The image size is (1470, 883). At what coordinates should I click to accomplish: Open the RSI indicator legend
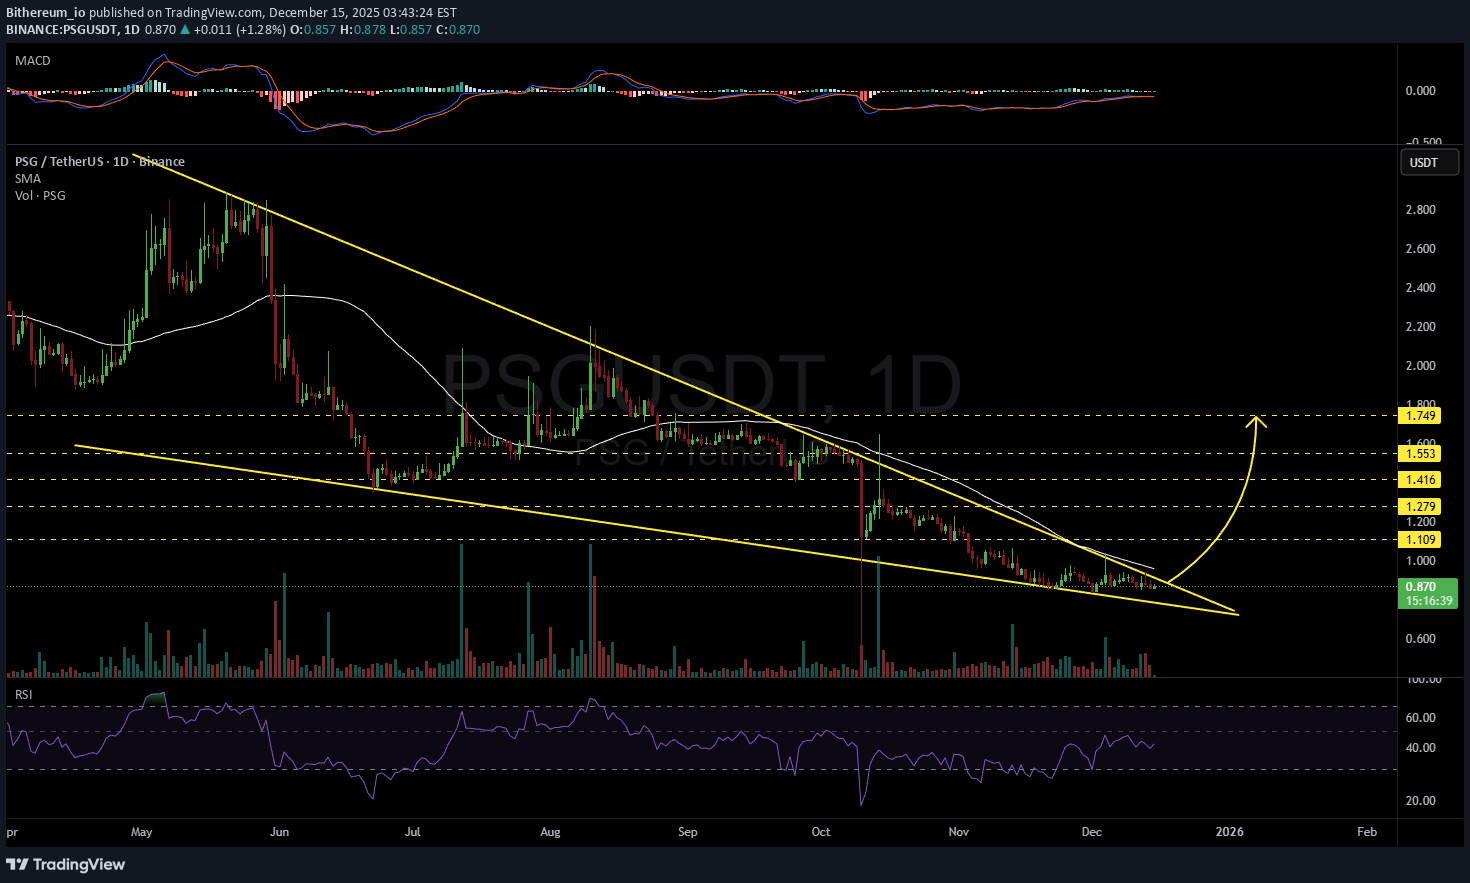tap(23, 694)
